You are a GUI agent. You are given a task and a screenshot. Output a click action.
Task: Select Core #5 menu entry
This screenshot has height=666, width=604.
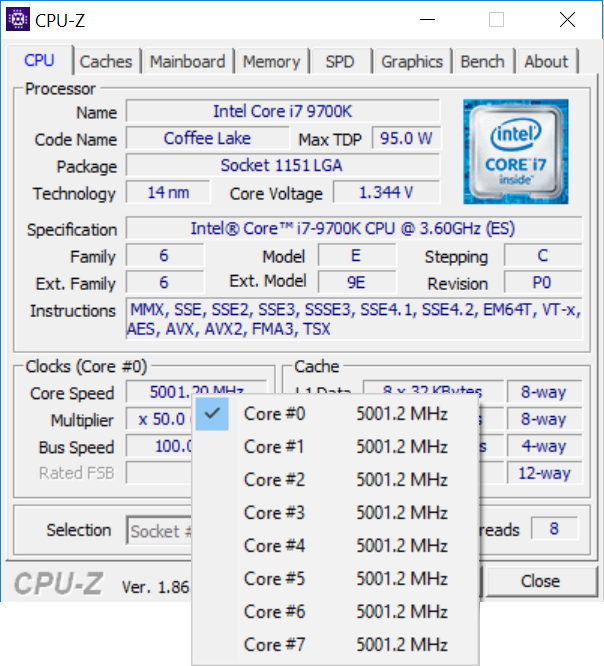[x=336, y=579]
